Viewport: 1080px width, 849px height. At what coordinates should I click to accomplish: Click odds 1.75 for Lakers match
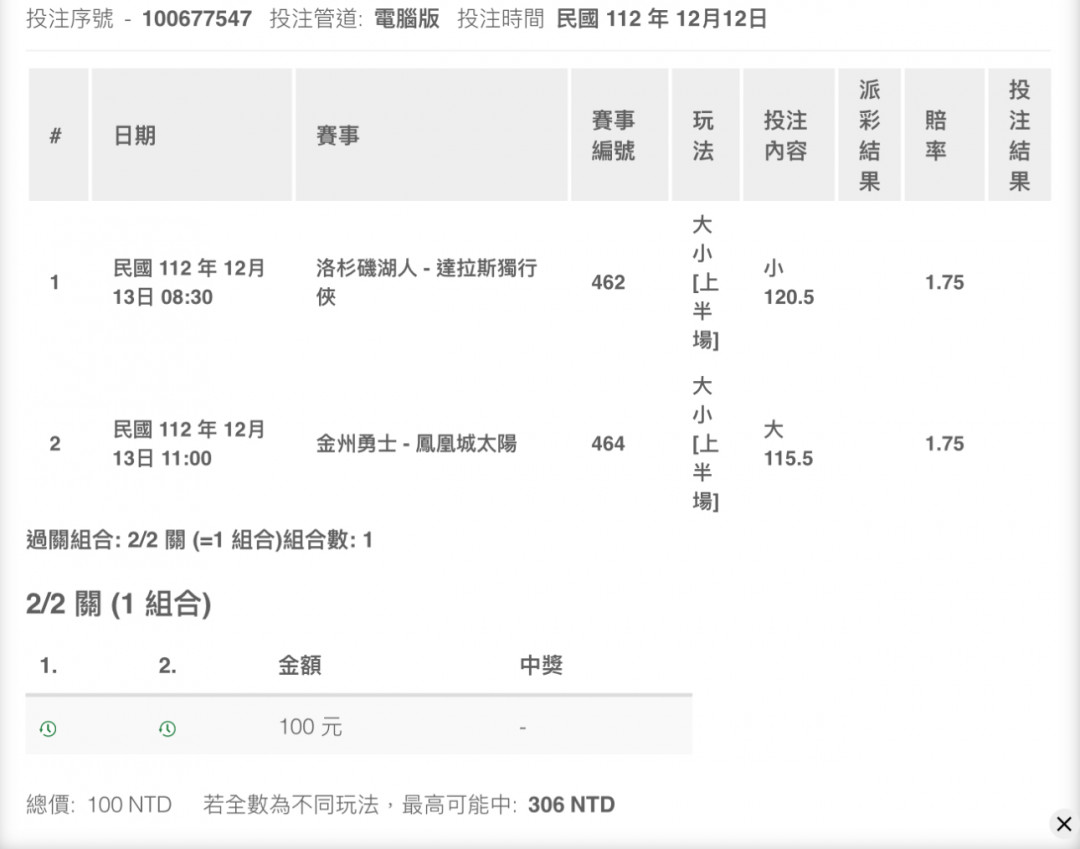click(x=944, y=282)
